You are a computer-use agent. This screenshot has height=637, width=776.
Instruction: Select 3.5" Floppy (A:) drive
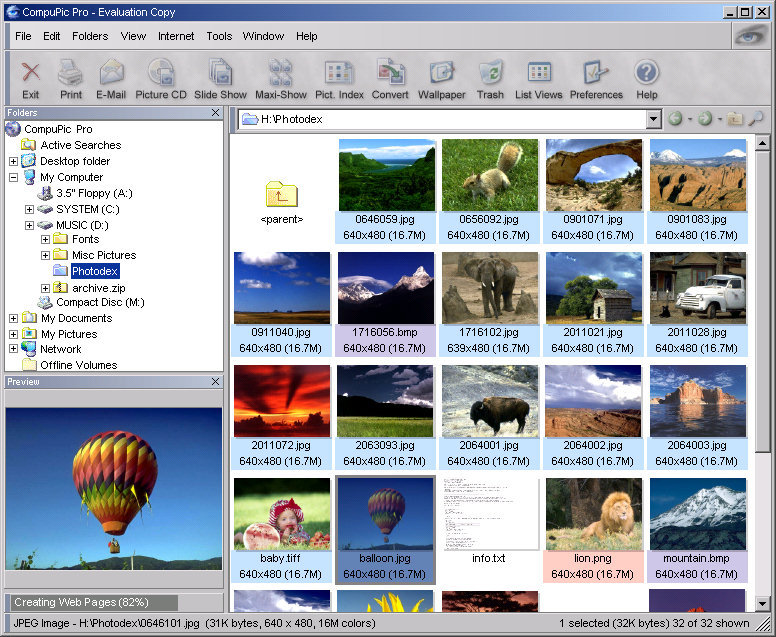click(95, 193)
